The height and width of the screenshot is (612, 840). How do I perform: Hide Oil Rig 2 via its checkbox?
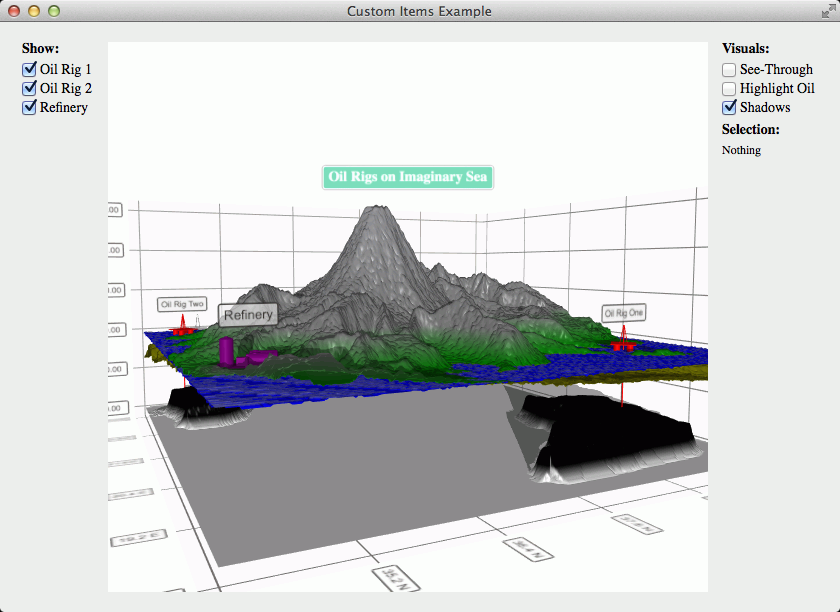click(30, 89)
